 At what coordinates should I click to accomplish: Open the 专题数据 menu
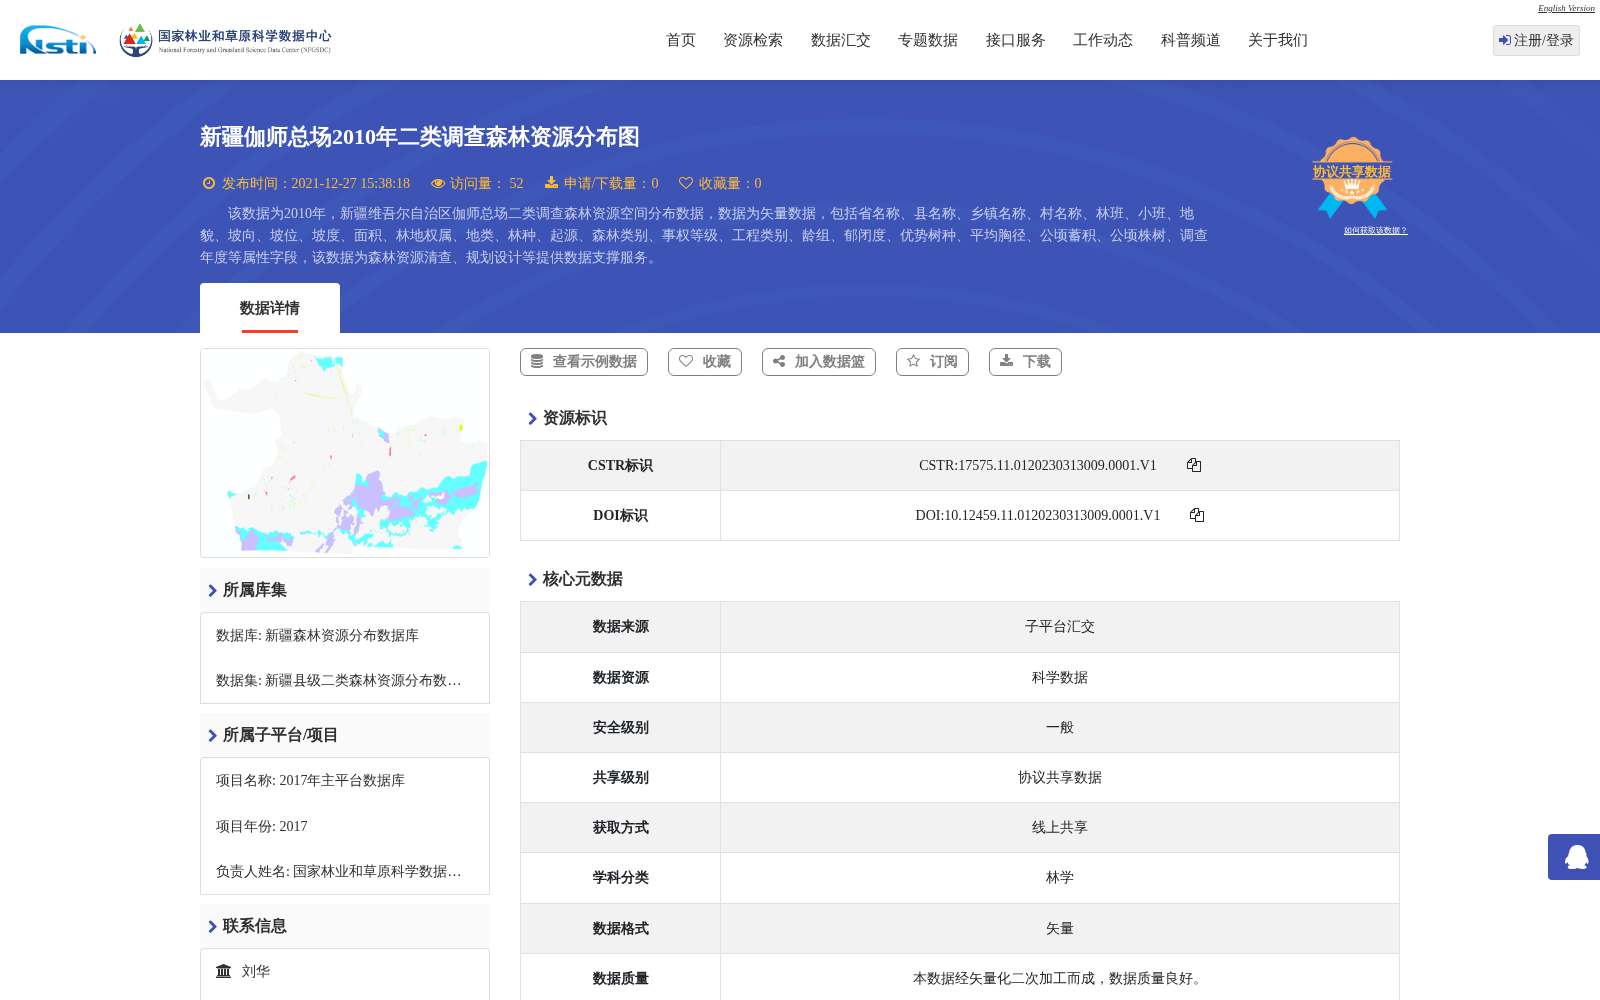point(928,40)
